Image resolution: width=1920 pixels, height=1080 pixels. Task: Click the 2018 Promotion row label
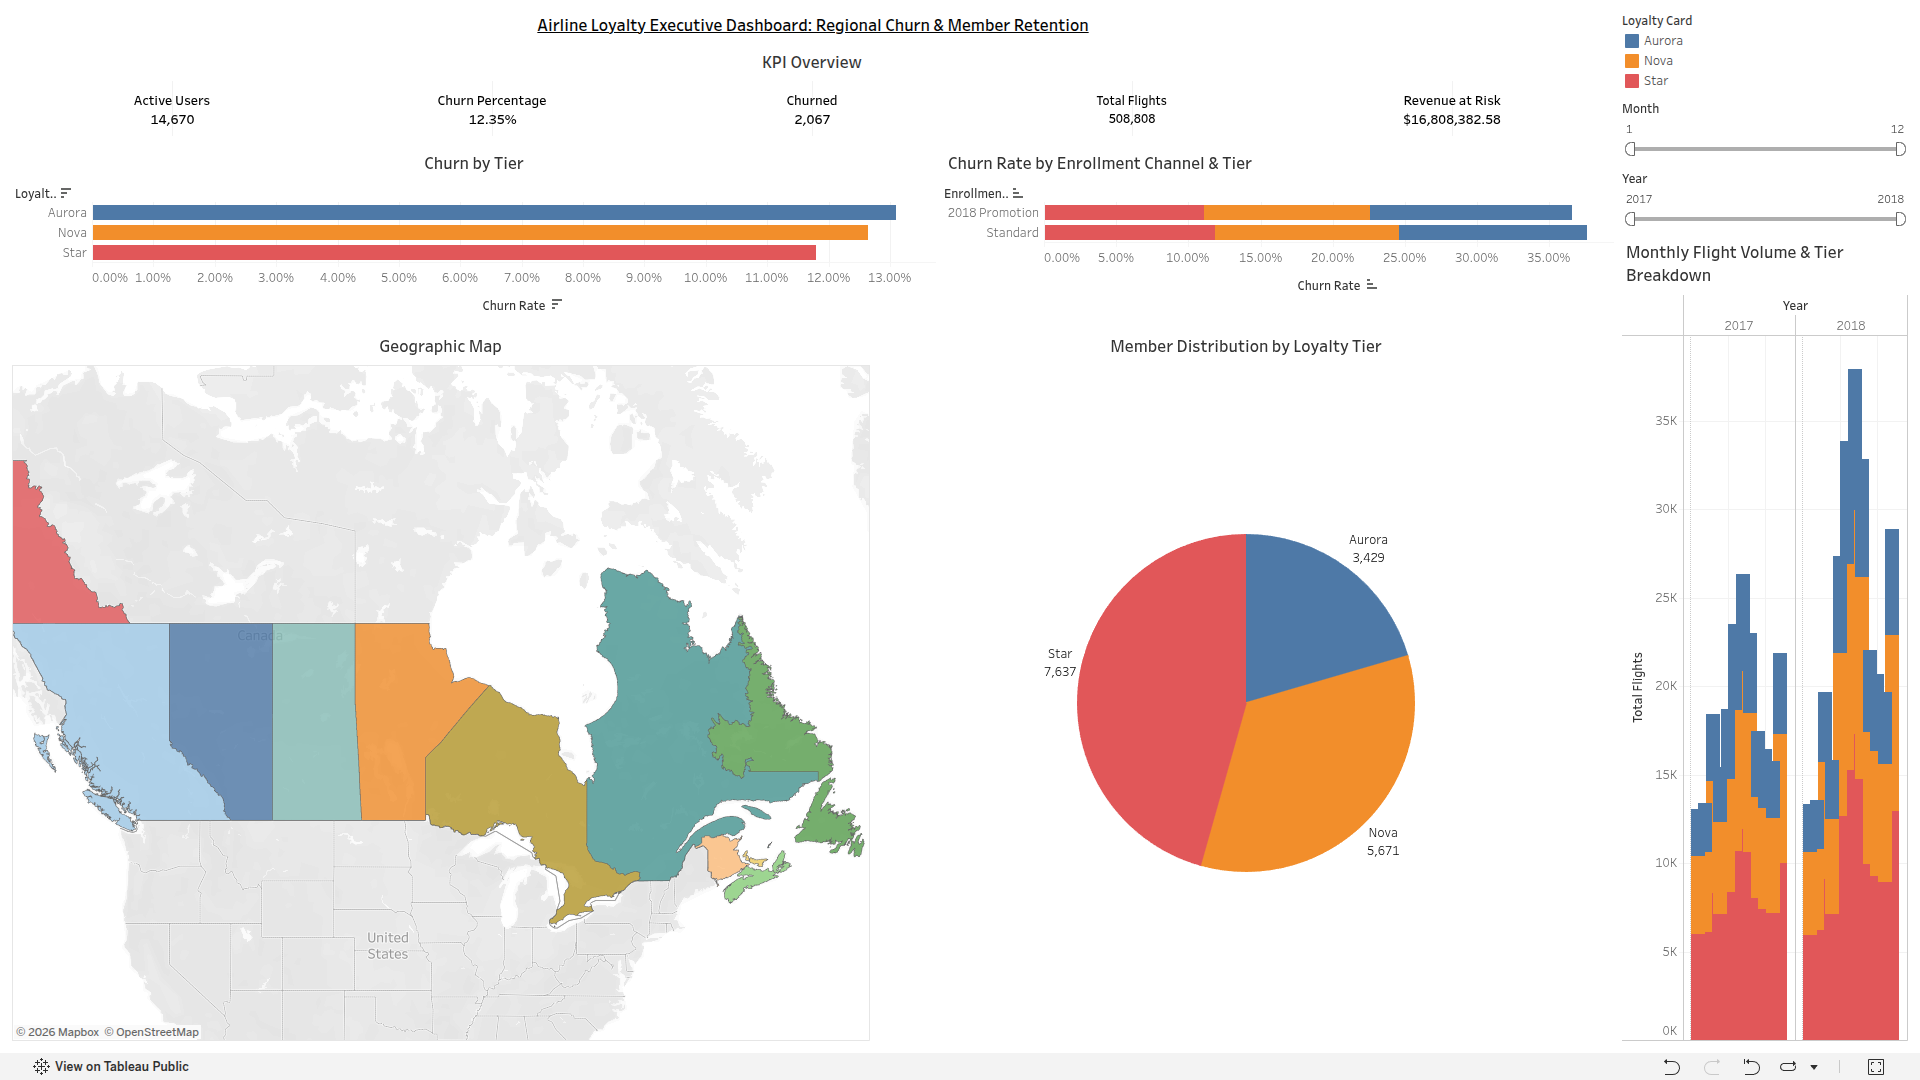pyautogui.click(x=993, y=213)
